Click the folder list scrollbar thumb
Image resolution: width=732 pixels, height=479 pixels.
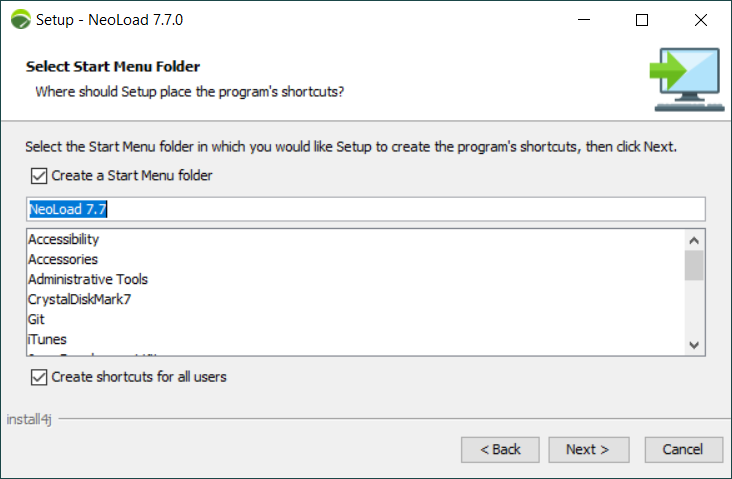pos(694,265)
